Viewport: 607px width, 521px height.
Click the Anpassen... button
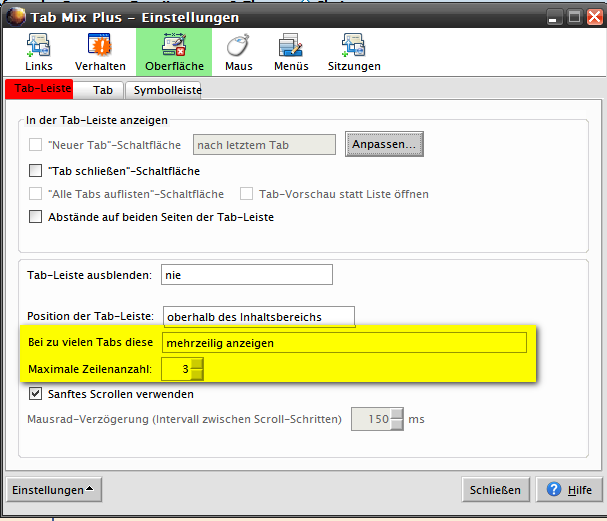click(384, 144)
